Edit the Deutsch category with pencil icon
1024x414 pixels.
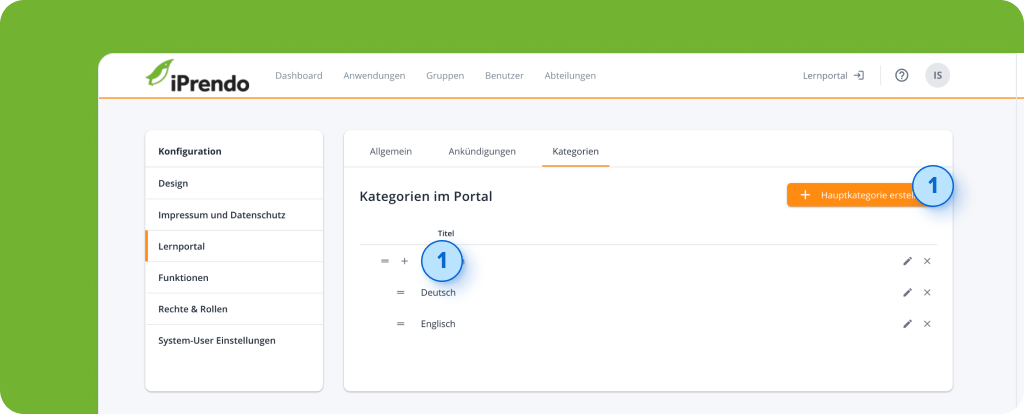907,292
